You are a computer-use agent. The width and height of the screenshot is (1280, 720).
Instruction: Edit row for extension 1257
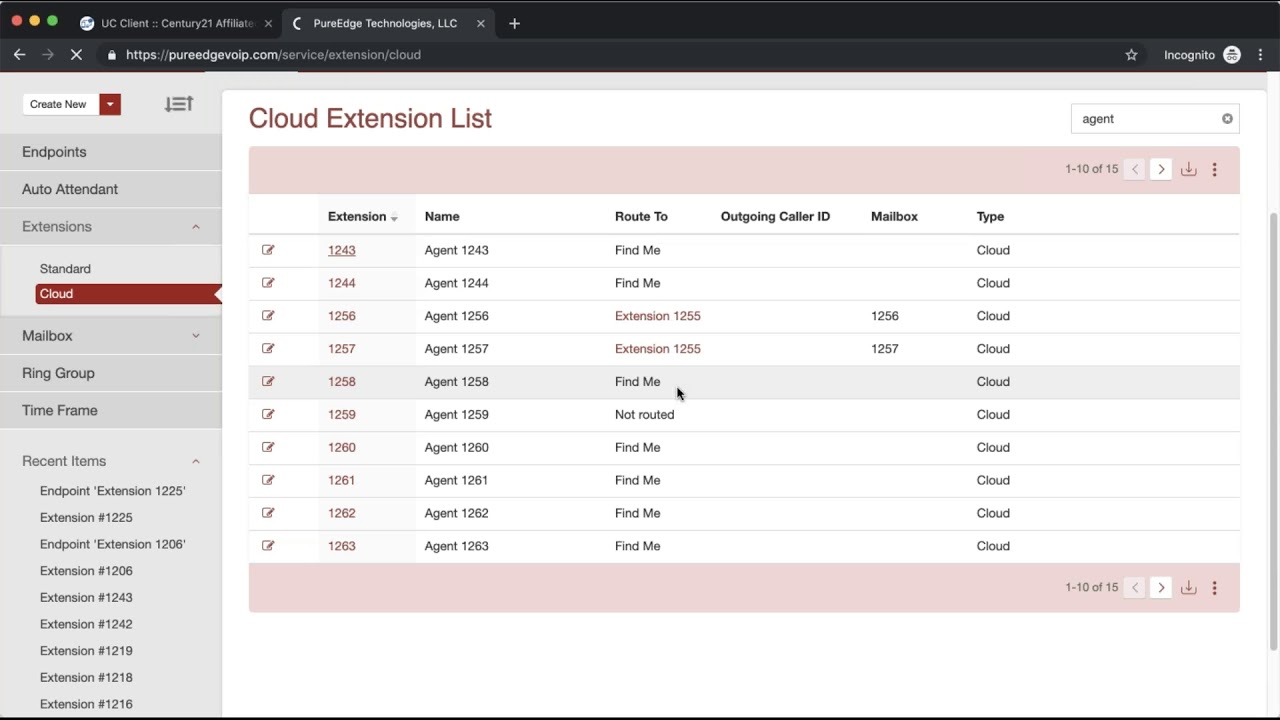pos(268,349)
